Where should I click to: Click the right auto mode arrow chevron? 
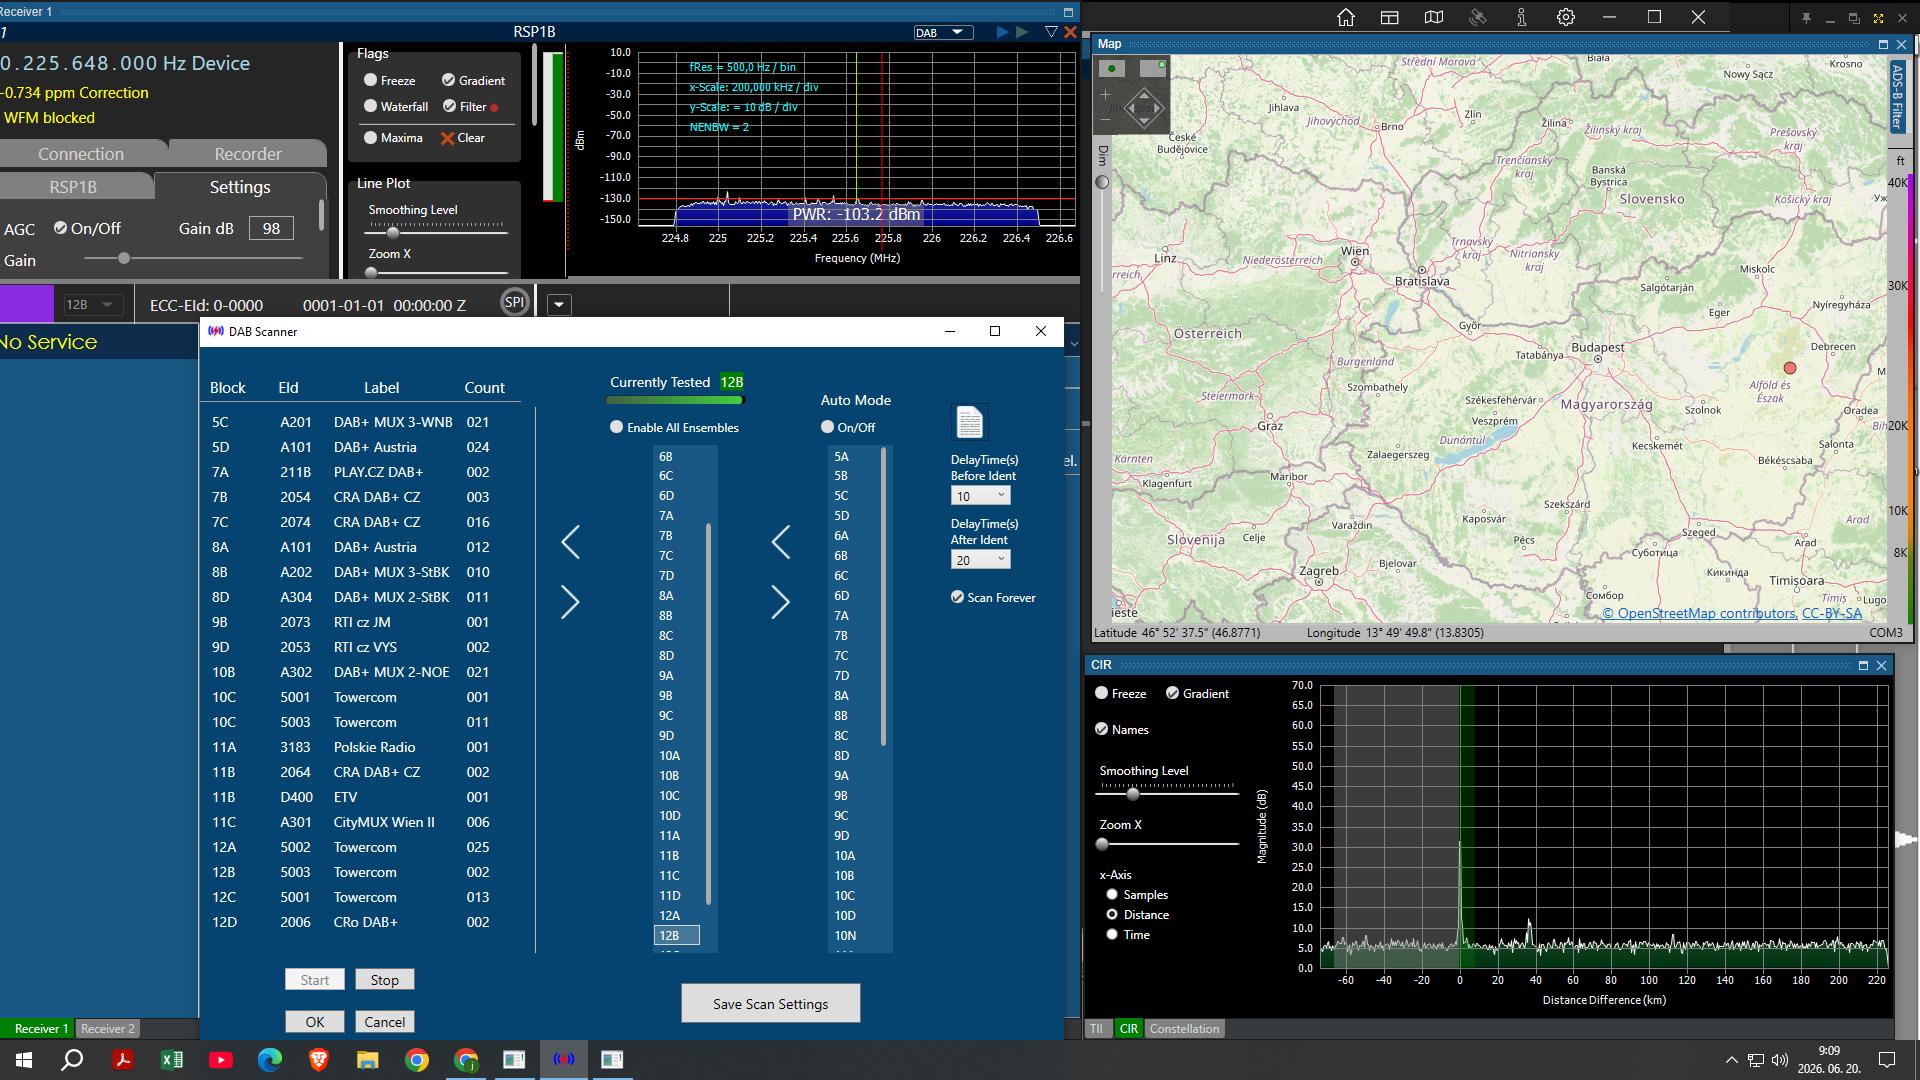pyautogui.click(x=781, y=602)
